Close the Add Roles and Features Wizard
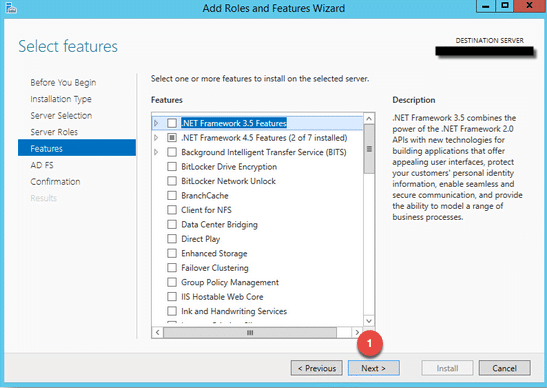 coord(529,6)
